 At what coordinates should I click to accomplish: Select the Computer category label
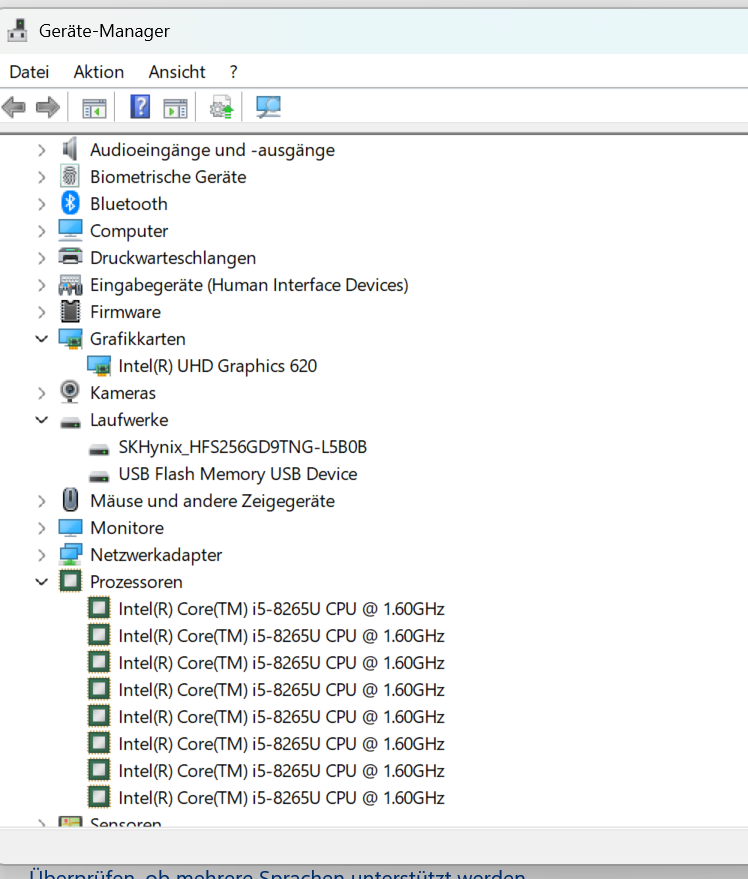(x=129, y=232)
